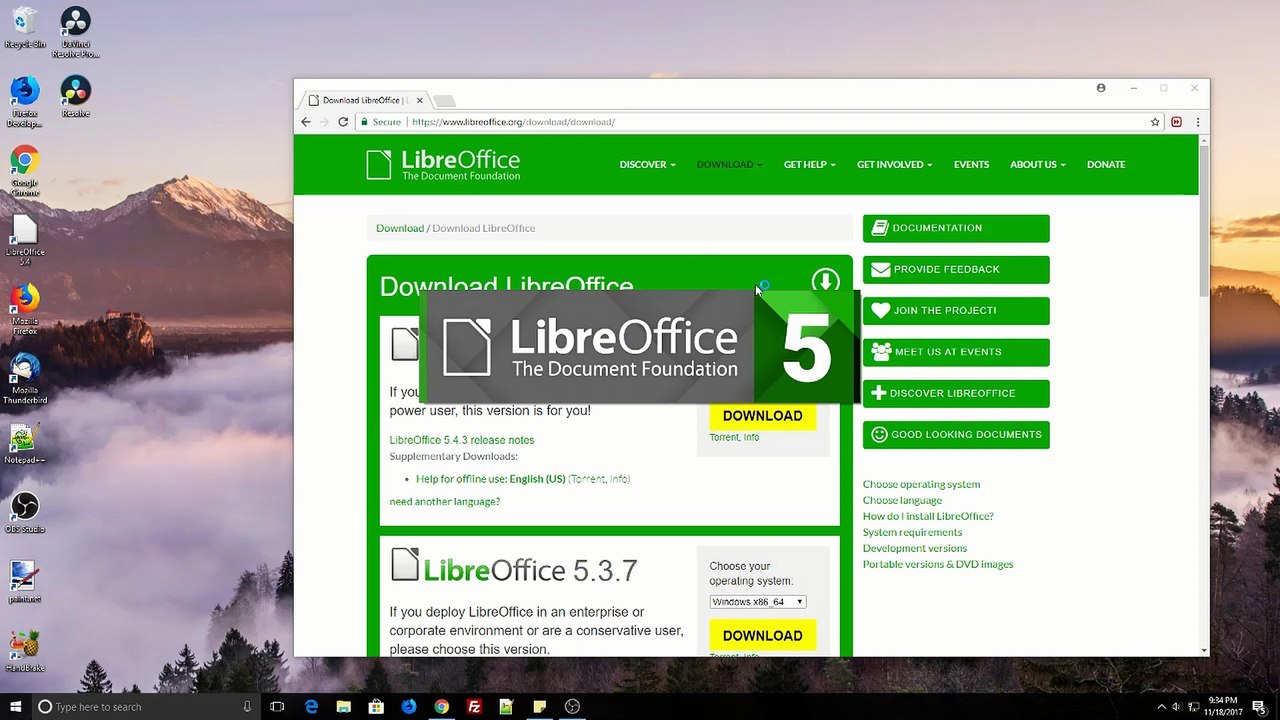Expand the DISCOVER navigation menu
The height and width of the screenshot is (720, 1280).
(647, 164)
